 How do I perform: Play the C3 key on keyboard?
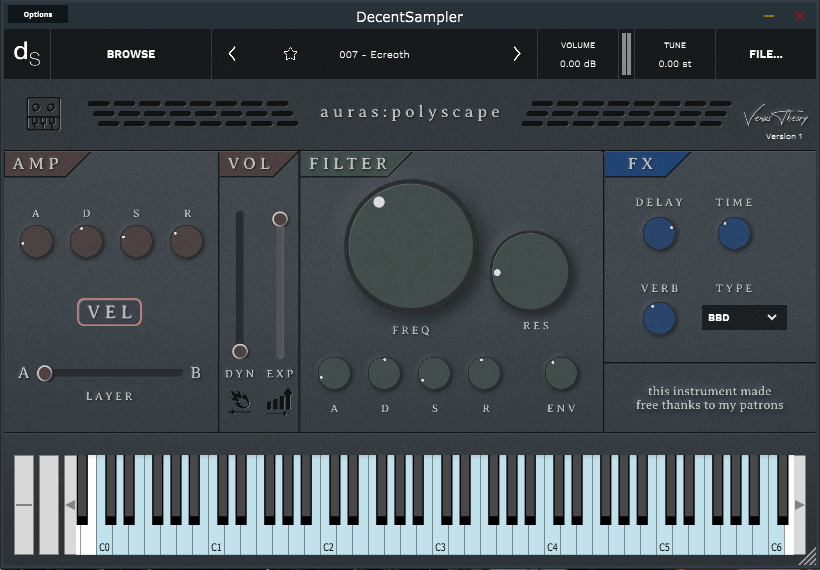pyautogui.click(x=440, y=539)
